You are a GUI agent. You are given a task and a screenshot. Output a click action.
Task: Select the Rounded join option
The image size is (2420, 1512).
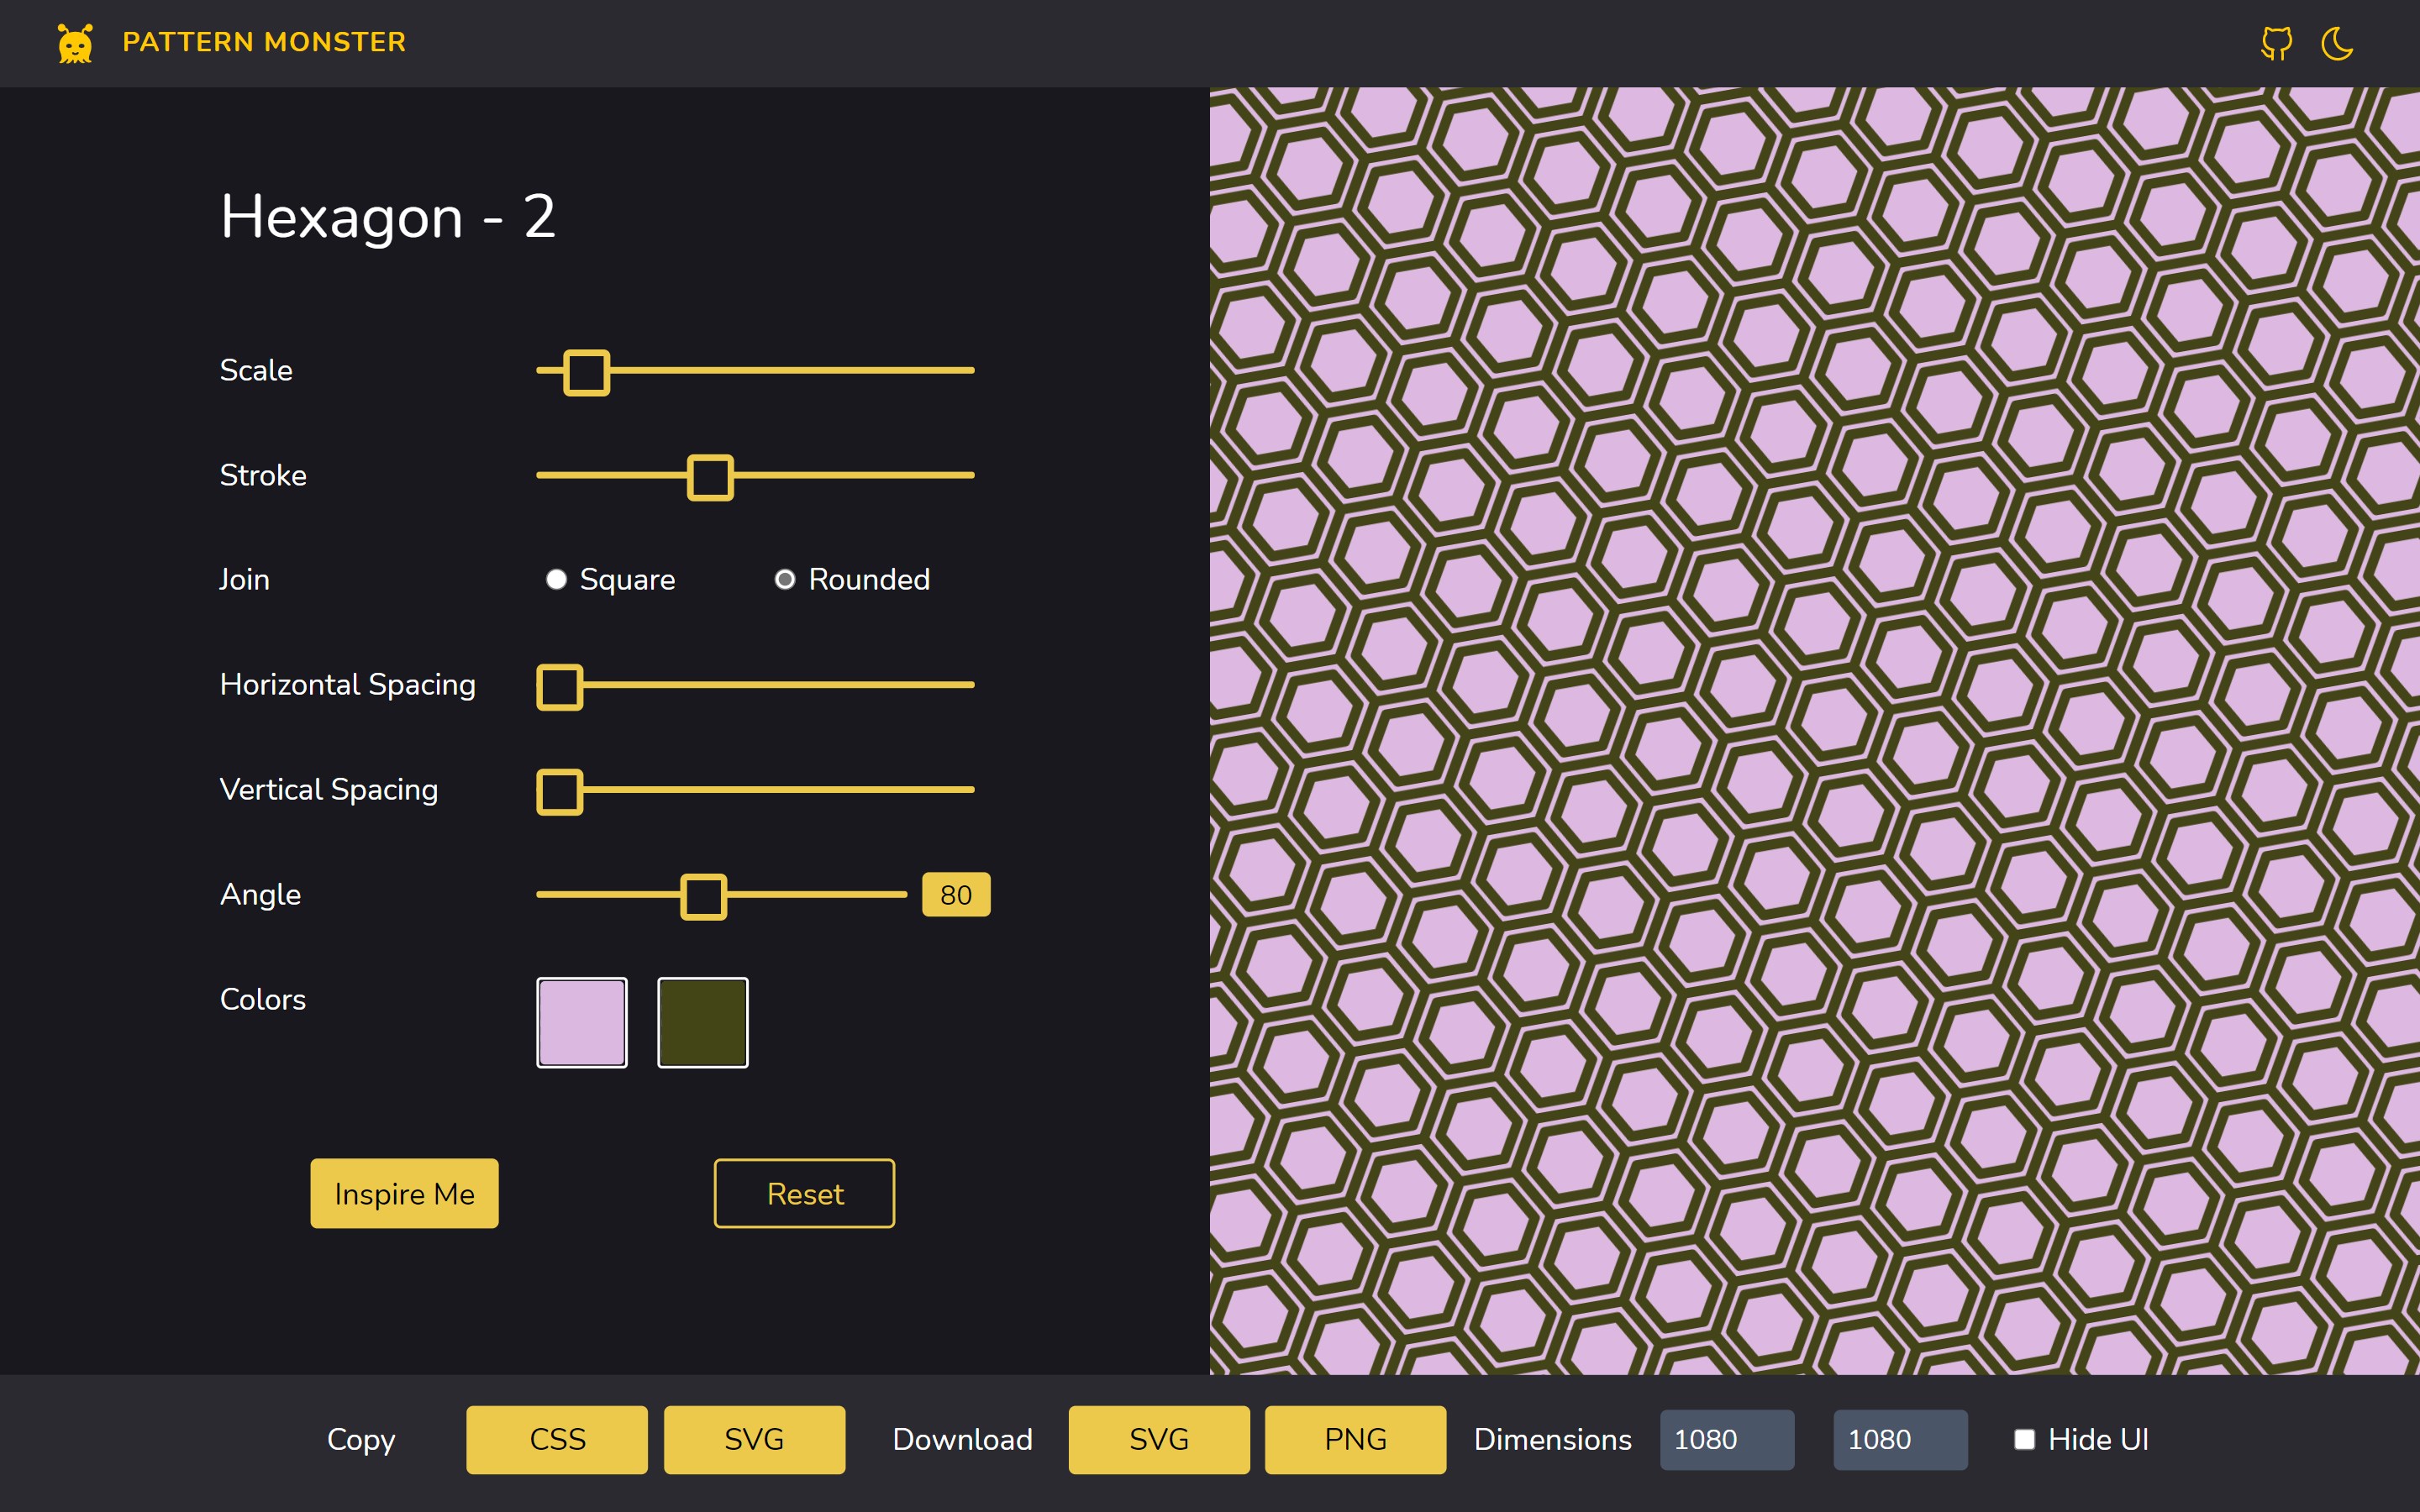pos(785,579)
